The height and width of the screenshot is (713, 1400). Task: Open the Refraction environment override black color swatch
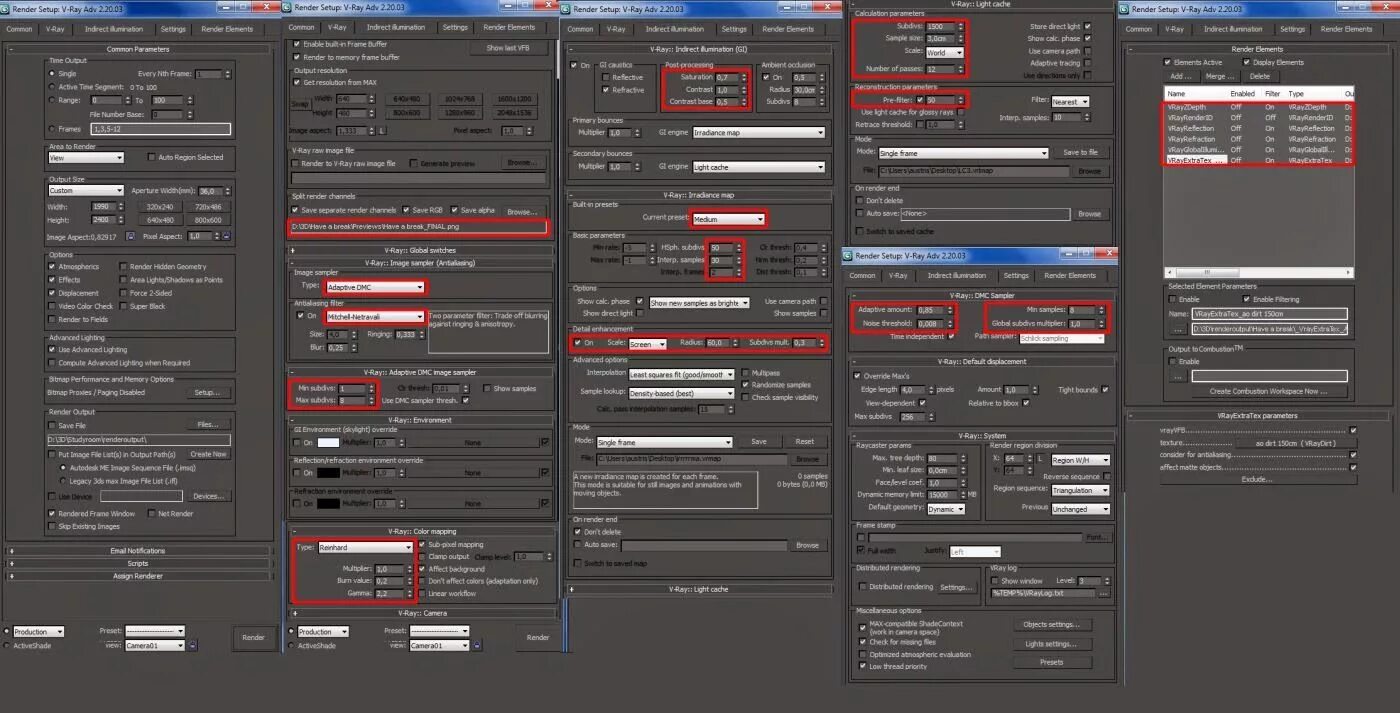pyautogui.click(x=328, y=503)
